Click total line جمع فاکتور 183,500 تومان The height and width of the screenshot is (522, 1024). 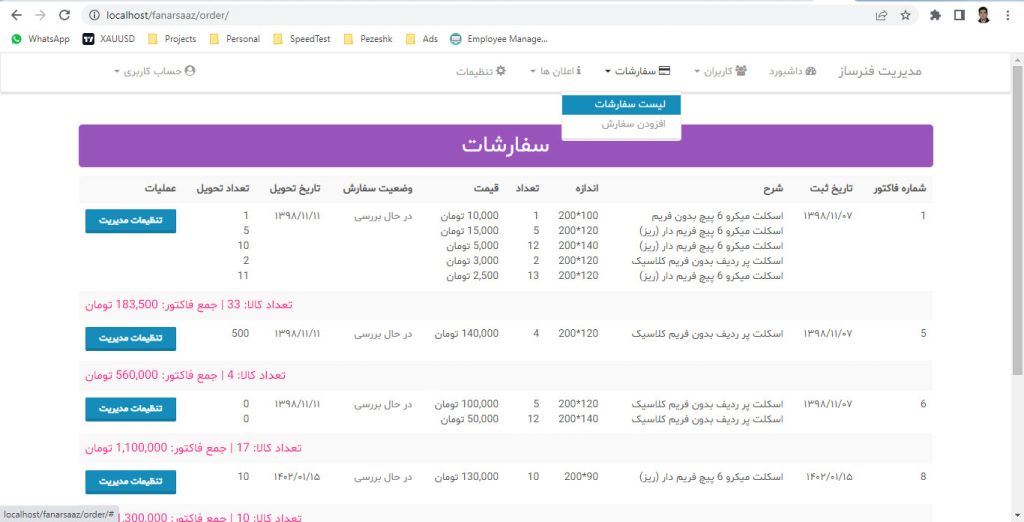click(x=189, y=305)
